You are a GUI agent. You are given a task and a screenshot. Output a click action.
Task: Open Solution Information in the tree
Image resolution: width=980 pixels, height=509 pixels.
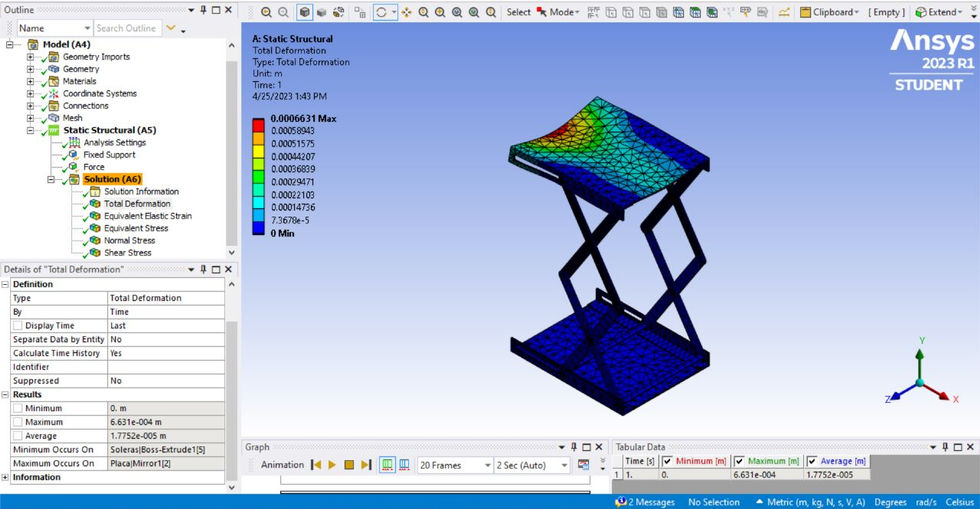[x=141, y=191]
